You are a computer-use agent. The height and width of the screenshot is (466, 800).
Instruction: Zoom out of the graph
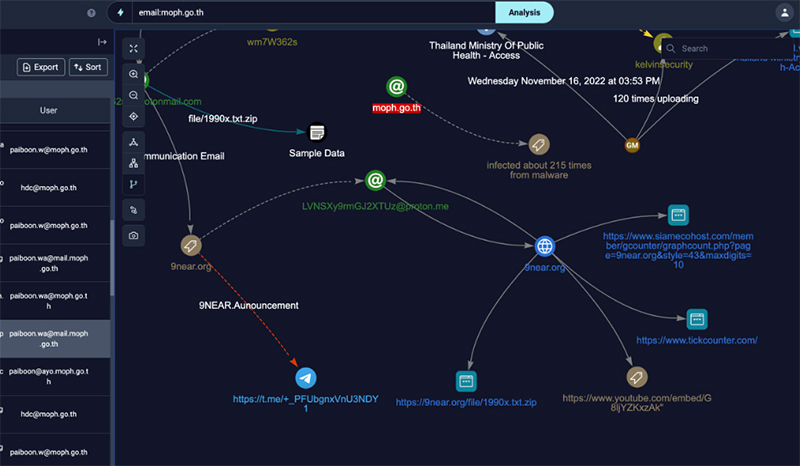[x=134, y=95]
